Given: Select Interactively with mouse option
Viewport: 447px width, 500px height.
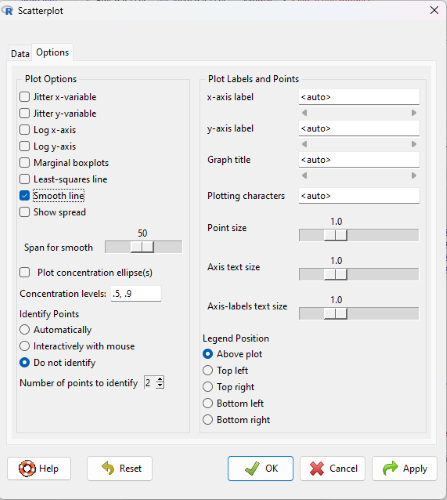Looking at the screenshot, I should click(24, 346).
